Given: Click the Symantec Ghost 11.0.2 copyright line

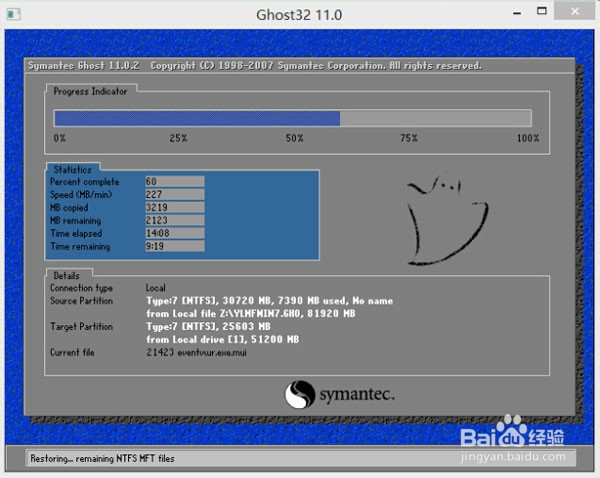Looking at the screenshot, I should coord(254,66).
